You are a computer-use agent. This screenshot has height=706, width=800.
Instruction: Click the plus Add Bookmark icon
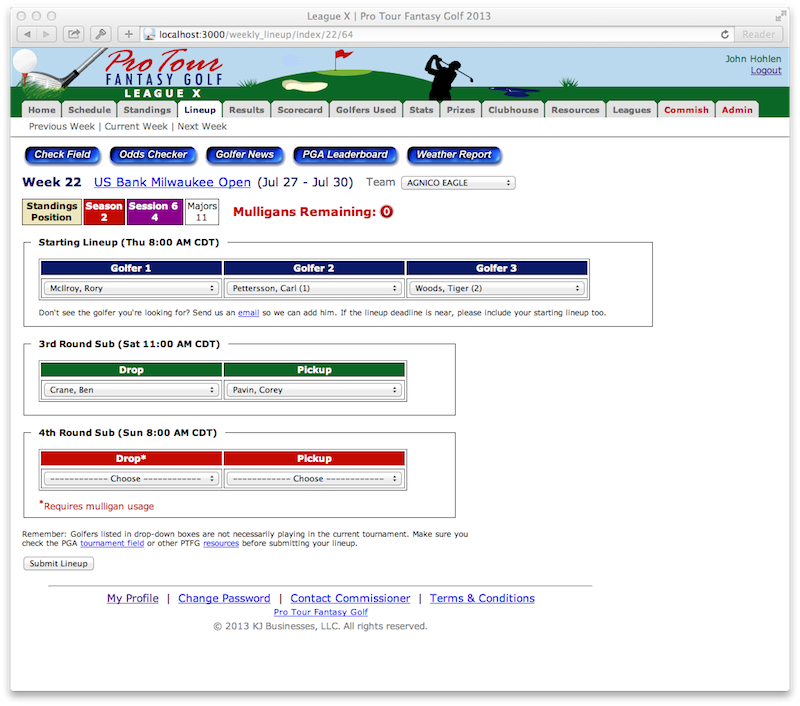[x=129, y=34]
